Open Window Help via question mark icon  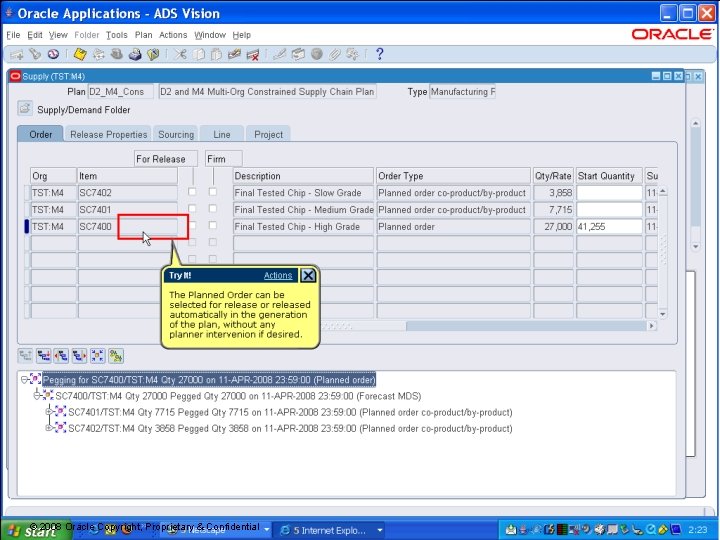point(379,54)
